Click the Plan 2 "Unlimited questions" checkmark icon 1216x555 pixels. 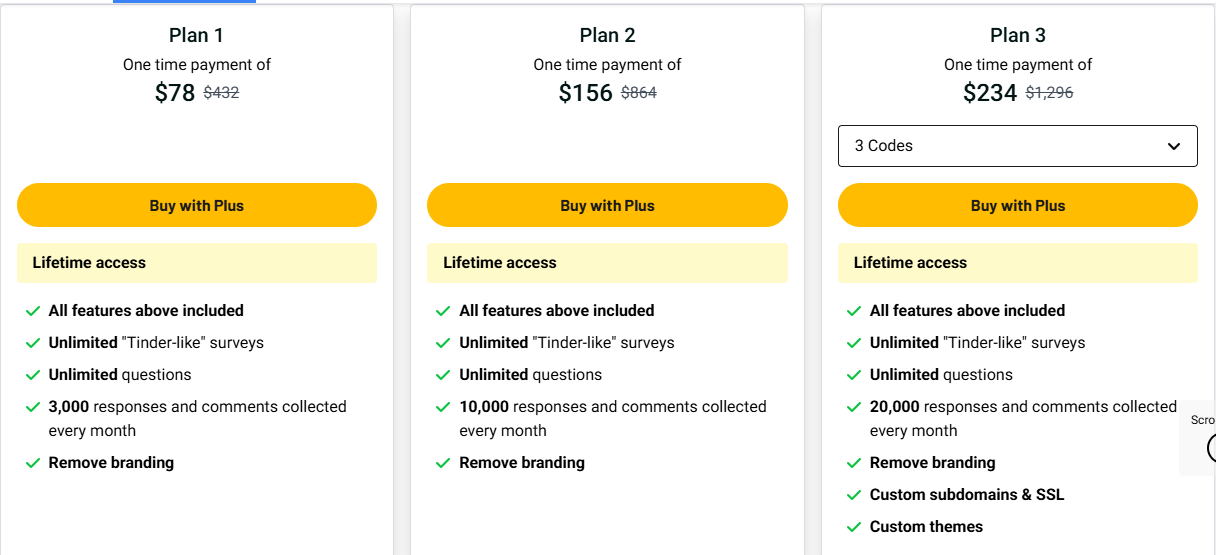443,375
